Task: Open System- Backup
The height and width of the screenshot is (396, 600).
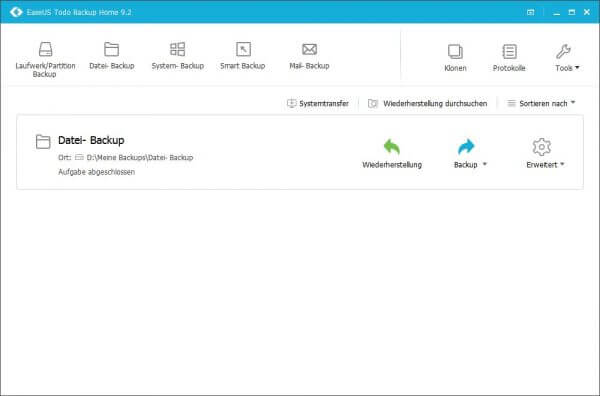Action: coord(178,56)
